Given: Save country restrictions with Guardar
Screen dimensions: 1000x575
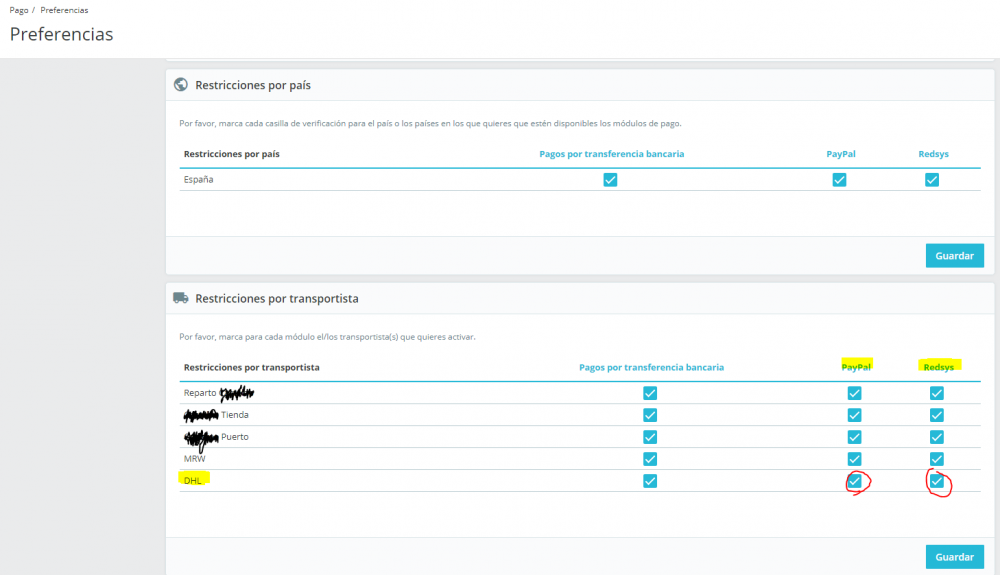Looking at the screenshot, I should (x=954, y=256).
